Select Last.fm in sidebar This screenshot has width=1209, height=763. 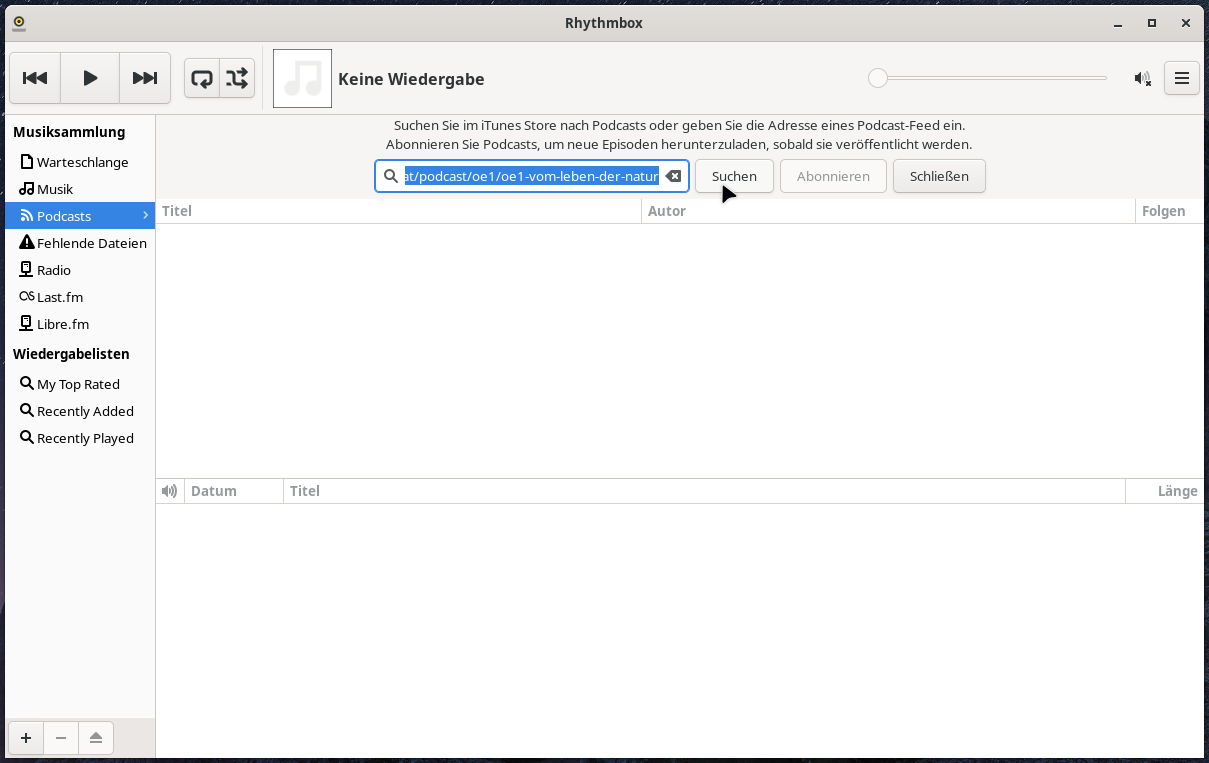coord(60,297)
